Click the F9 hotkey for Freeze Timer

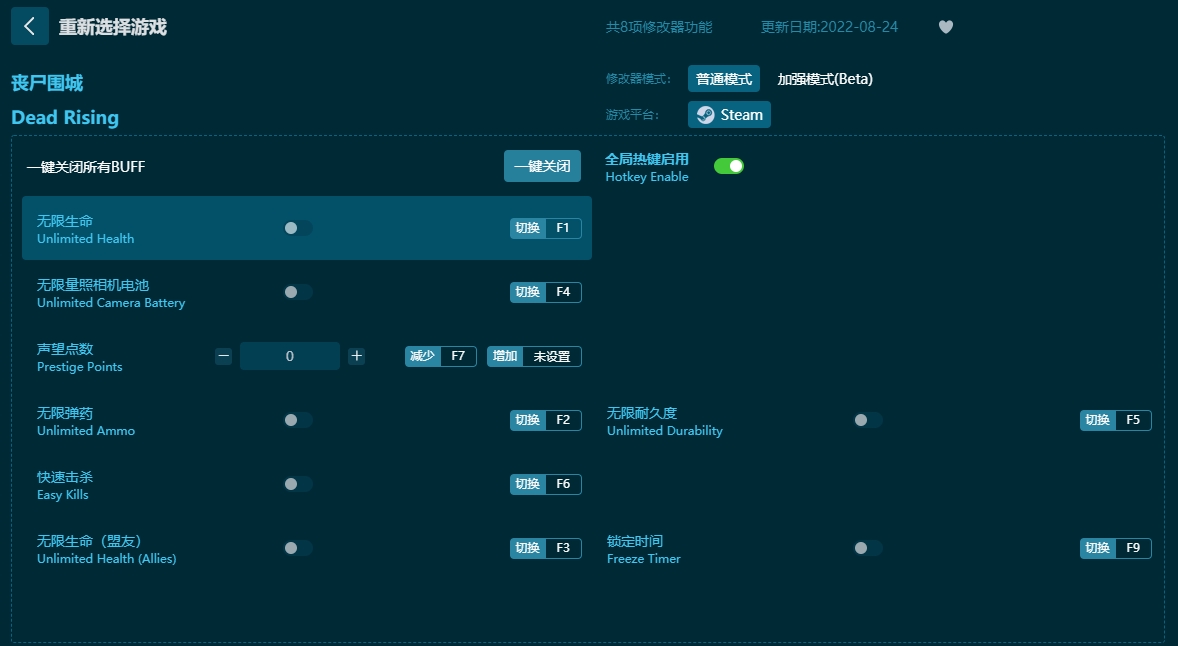click(x=1116, y=548)
